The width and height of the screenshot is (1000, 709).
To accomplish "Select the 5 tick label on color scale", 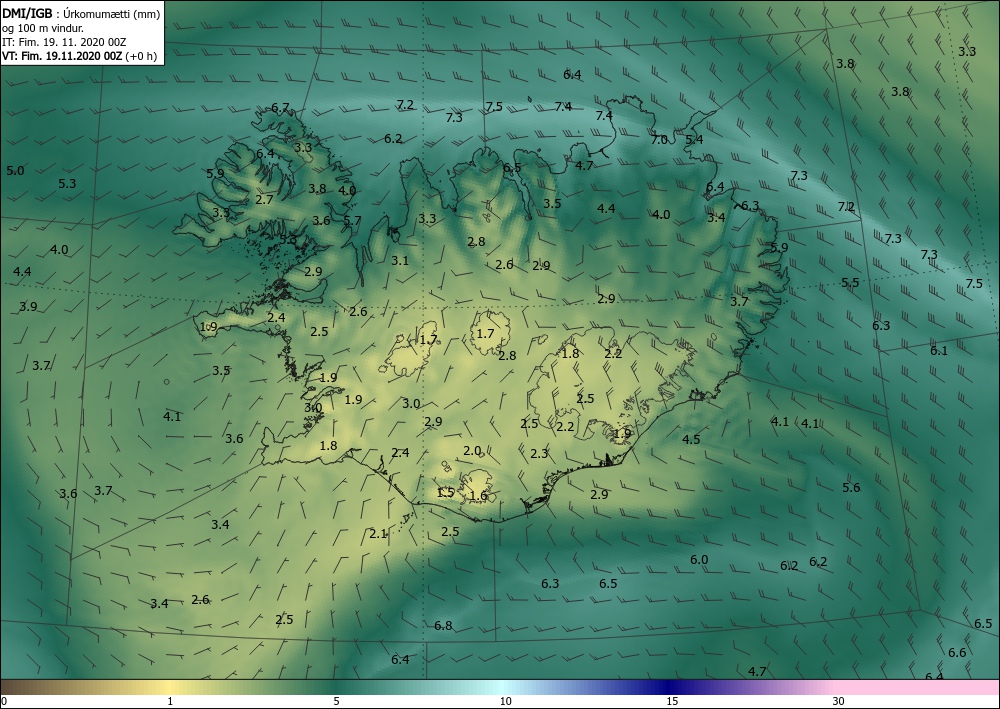I will [336, 701].
